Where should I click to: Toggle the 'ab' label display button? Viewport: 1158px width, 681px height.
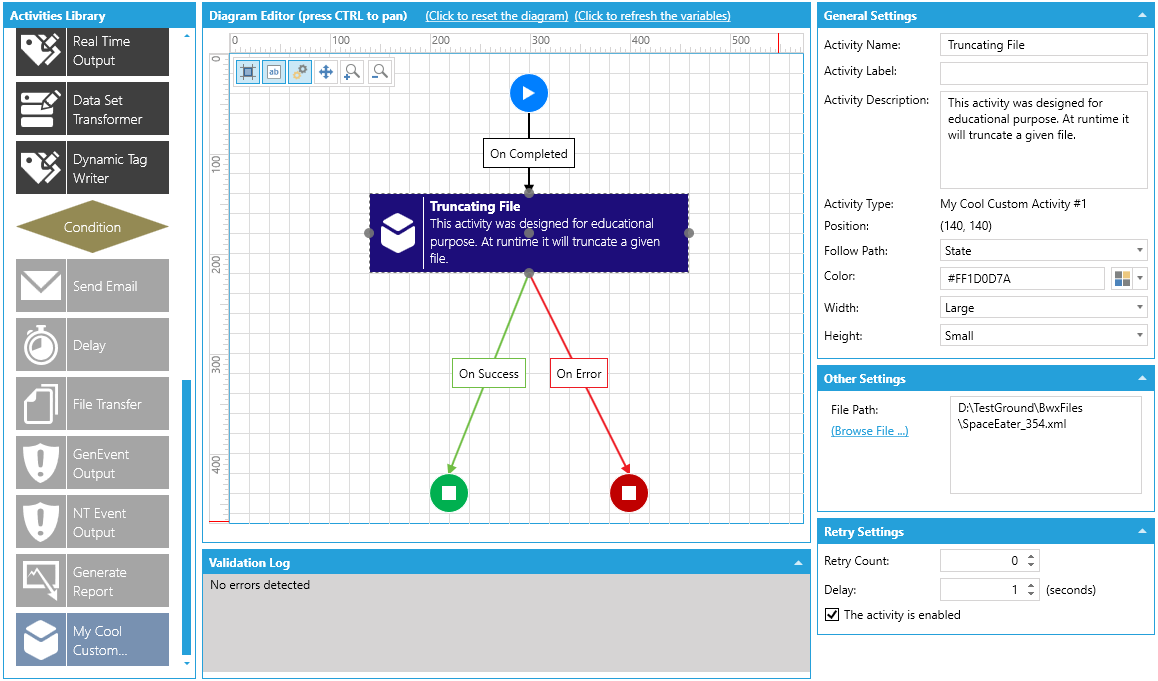pos(274,72)
